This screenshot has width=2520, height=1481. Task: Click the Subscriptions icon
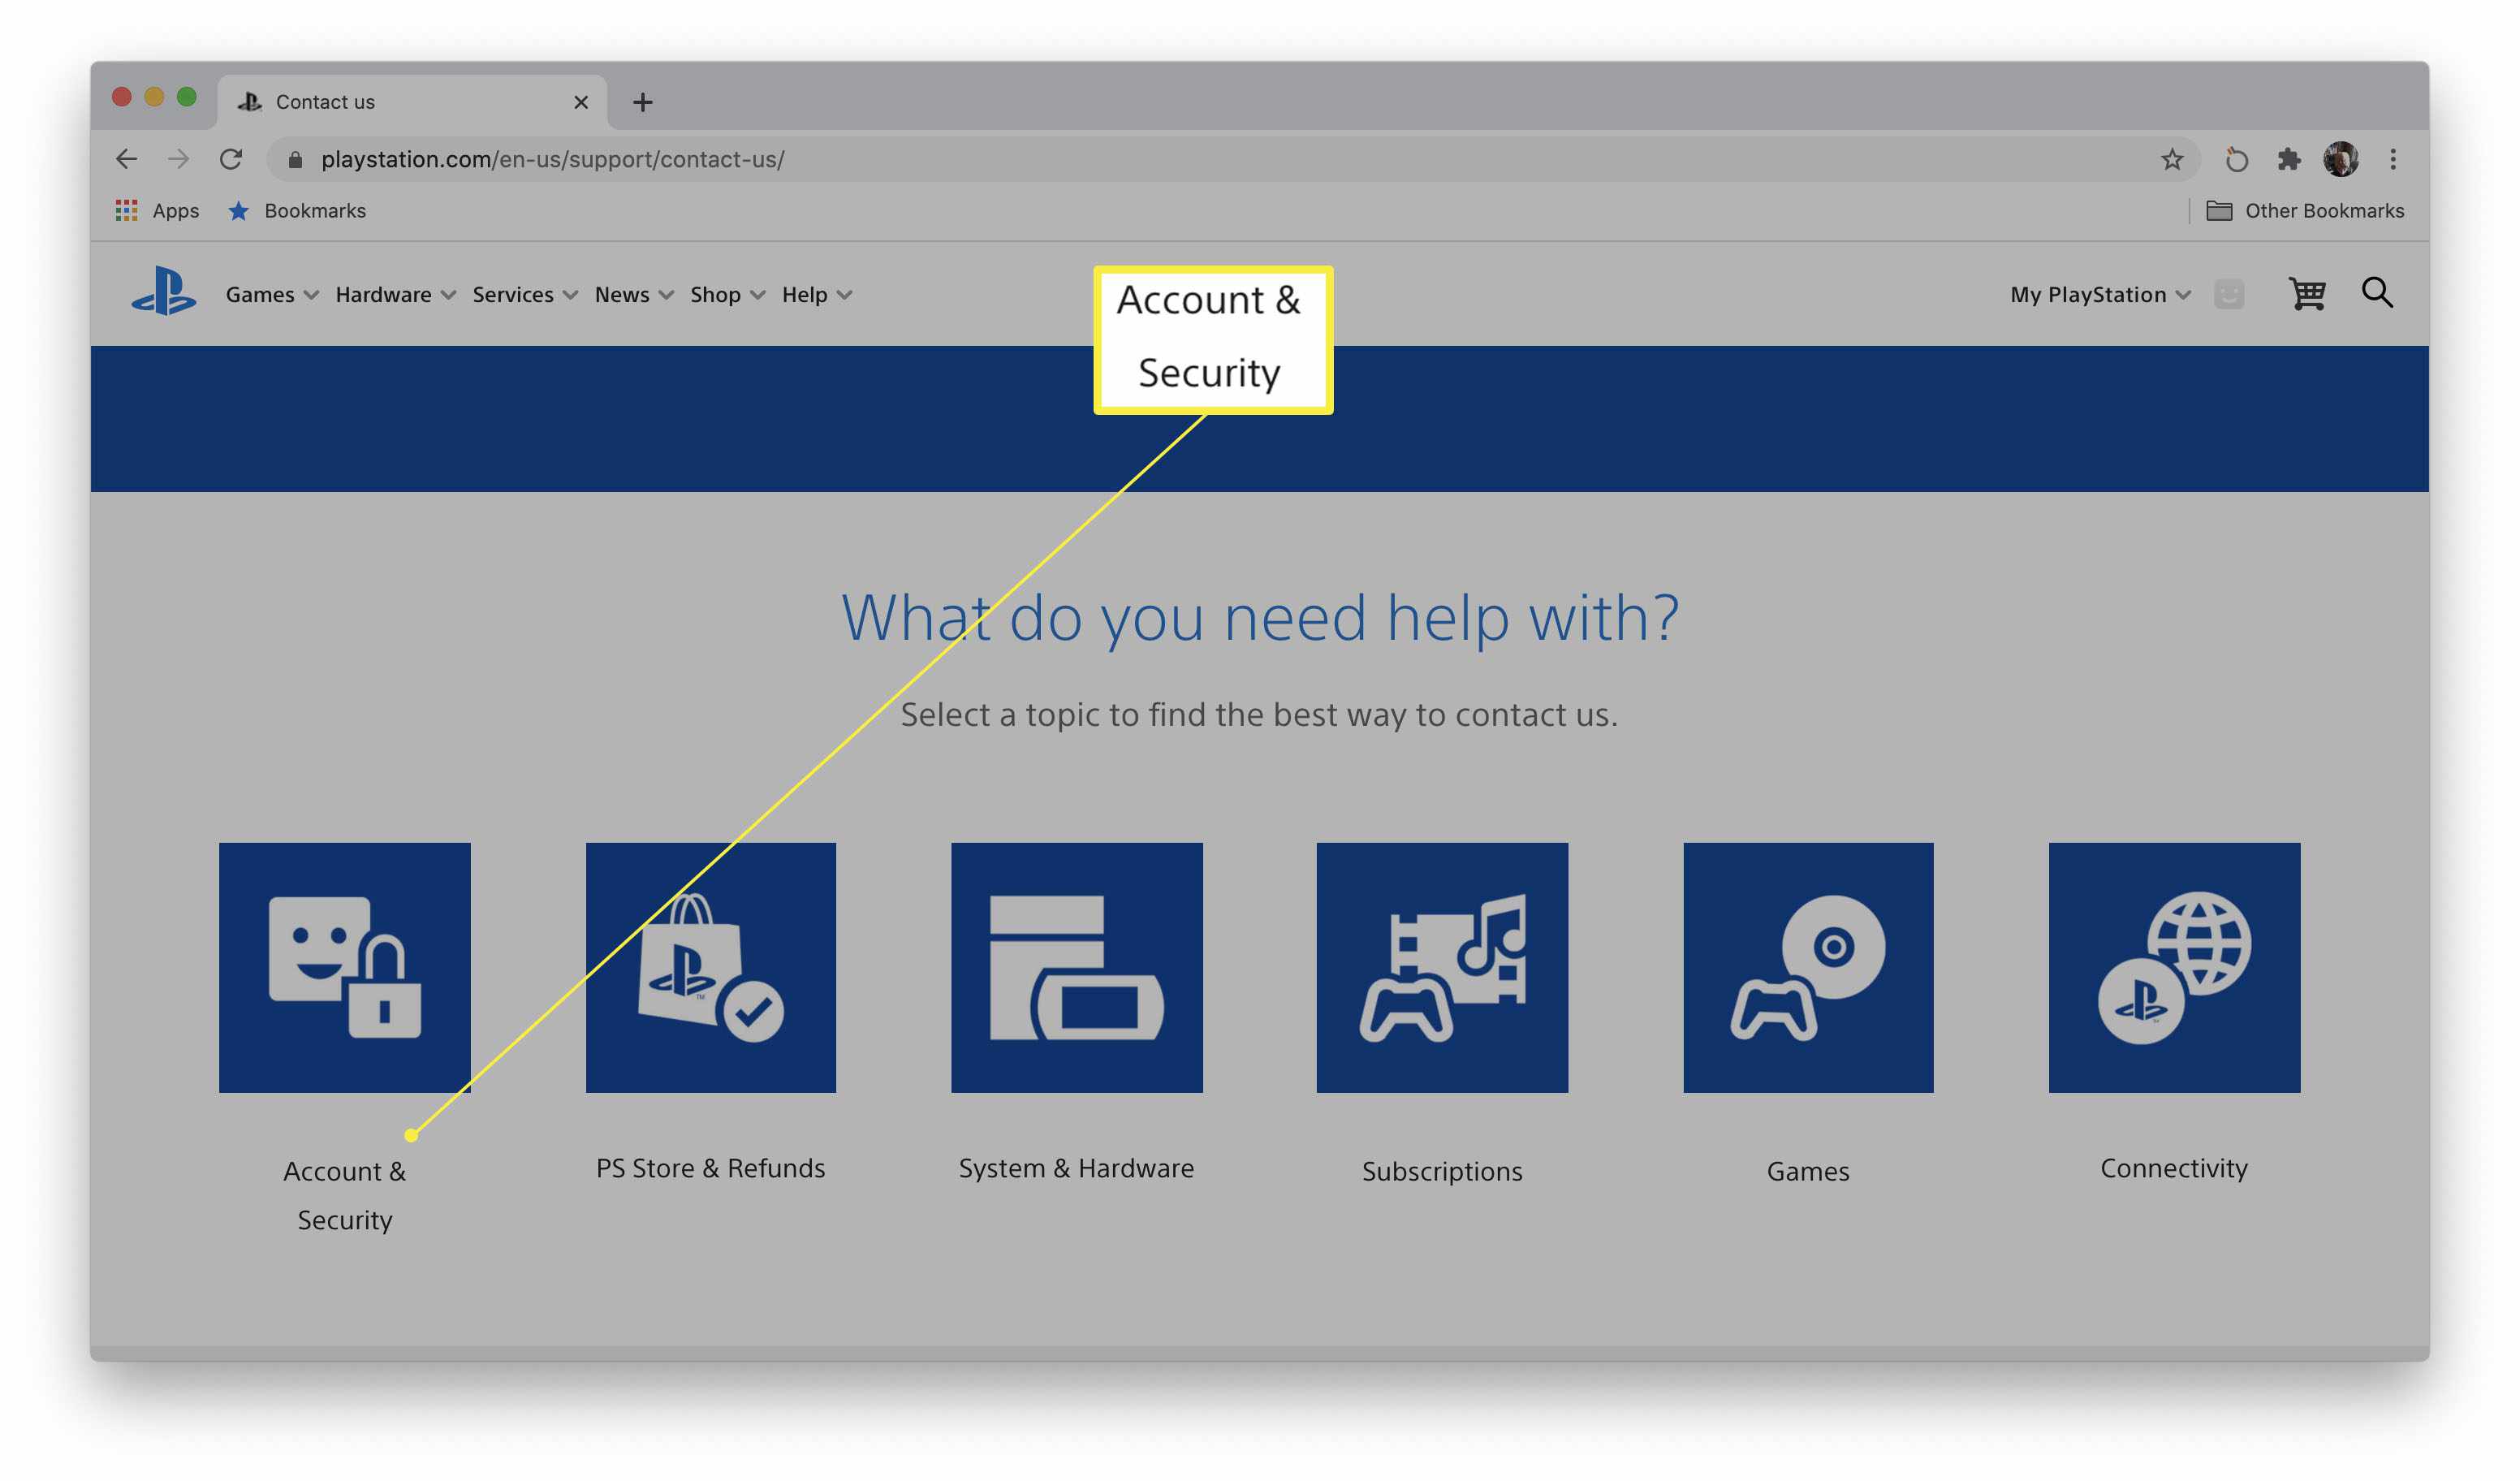point(1442,968)
